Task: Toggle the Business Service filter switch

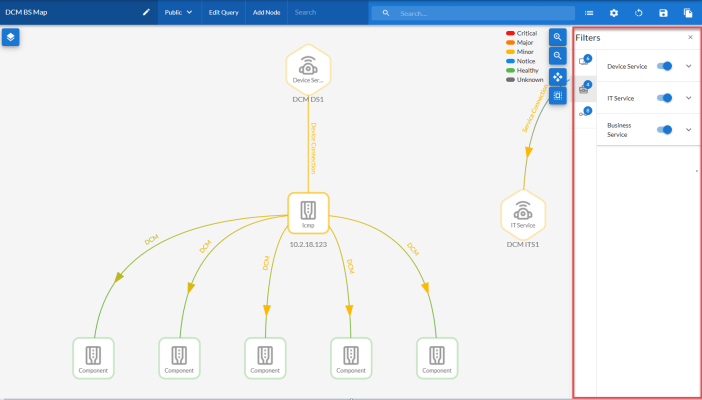Action: pos(665,130)
